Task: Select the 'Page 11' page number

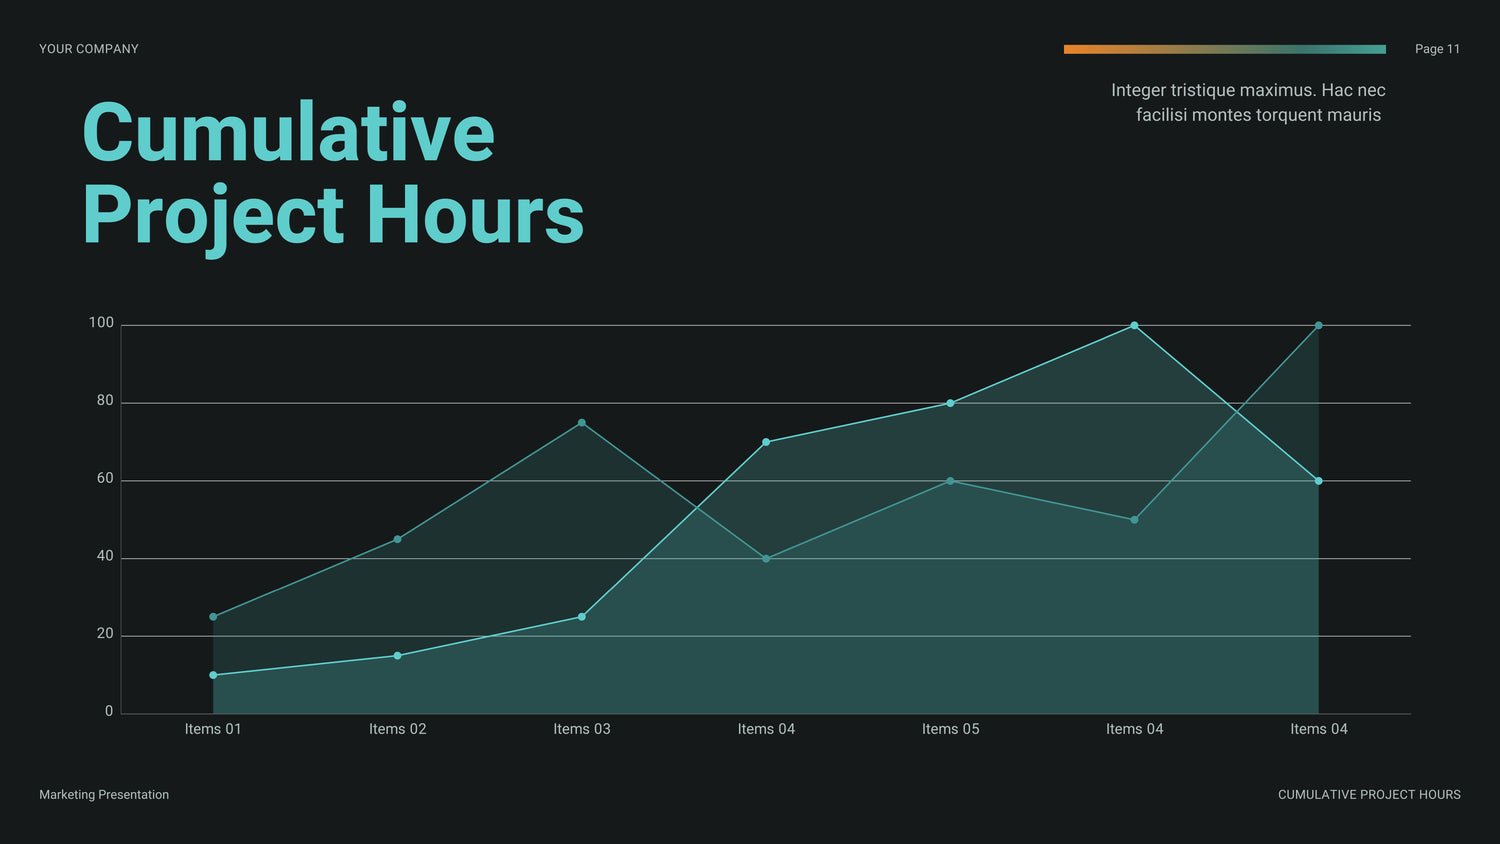Action: coord(1437,49)
